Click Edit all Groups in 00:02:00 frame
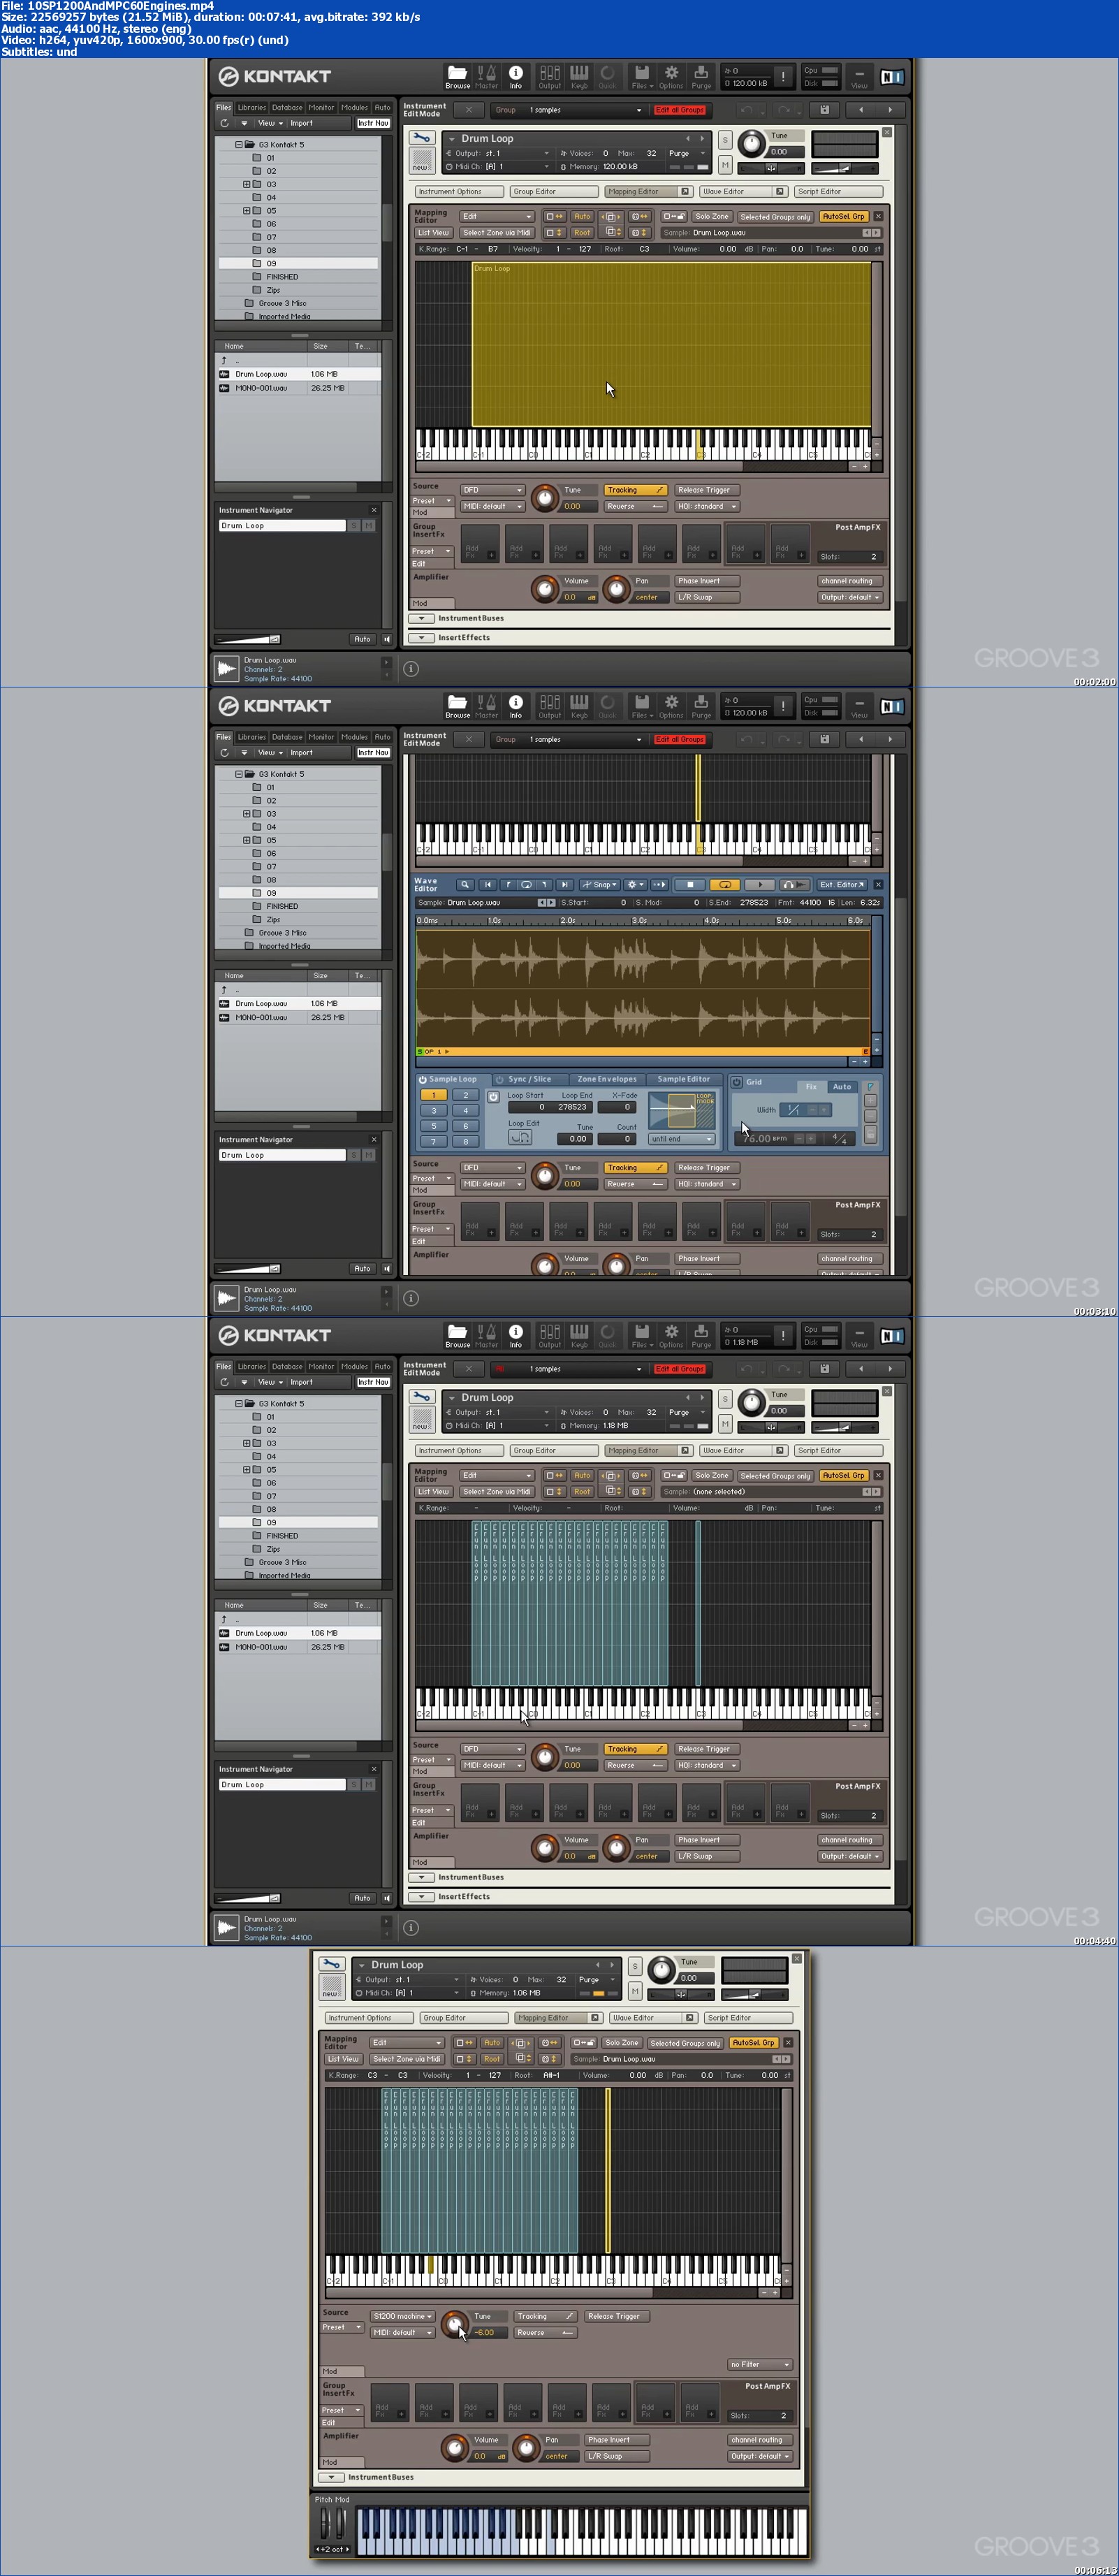This screenshot has width=1119, height=2576. [x=680, y=110]
